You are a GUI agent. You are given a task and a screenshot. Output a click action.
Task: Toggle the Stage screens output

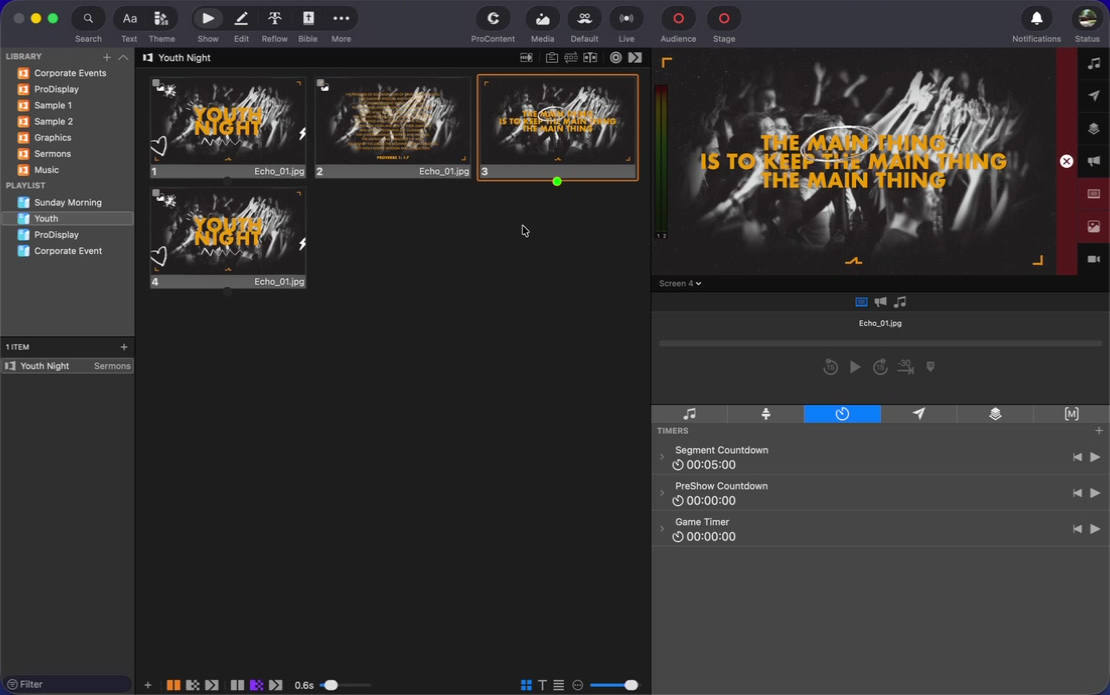pos(723,18)
